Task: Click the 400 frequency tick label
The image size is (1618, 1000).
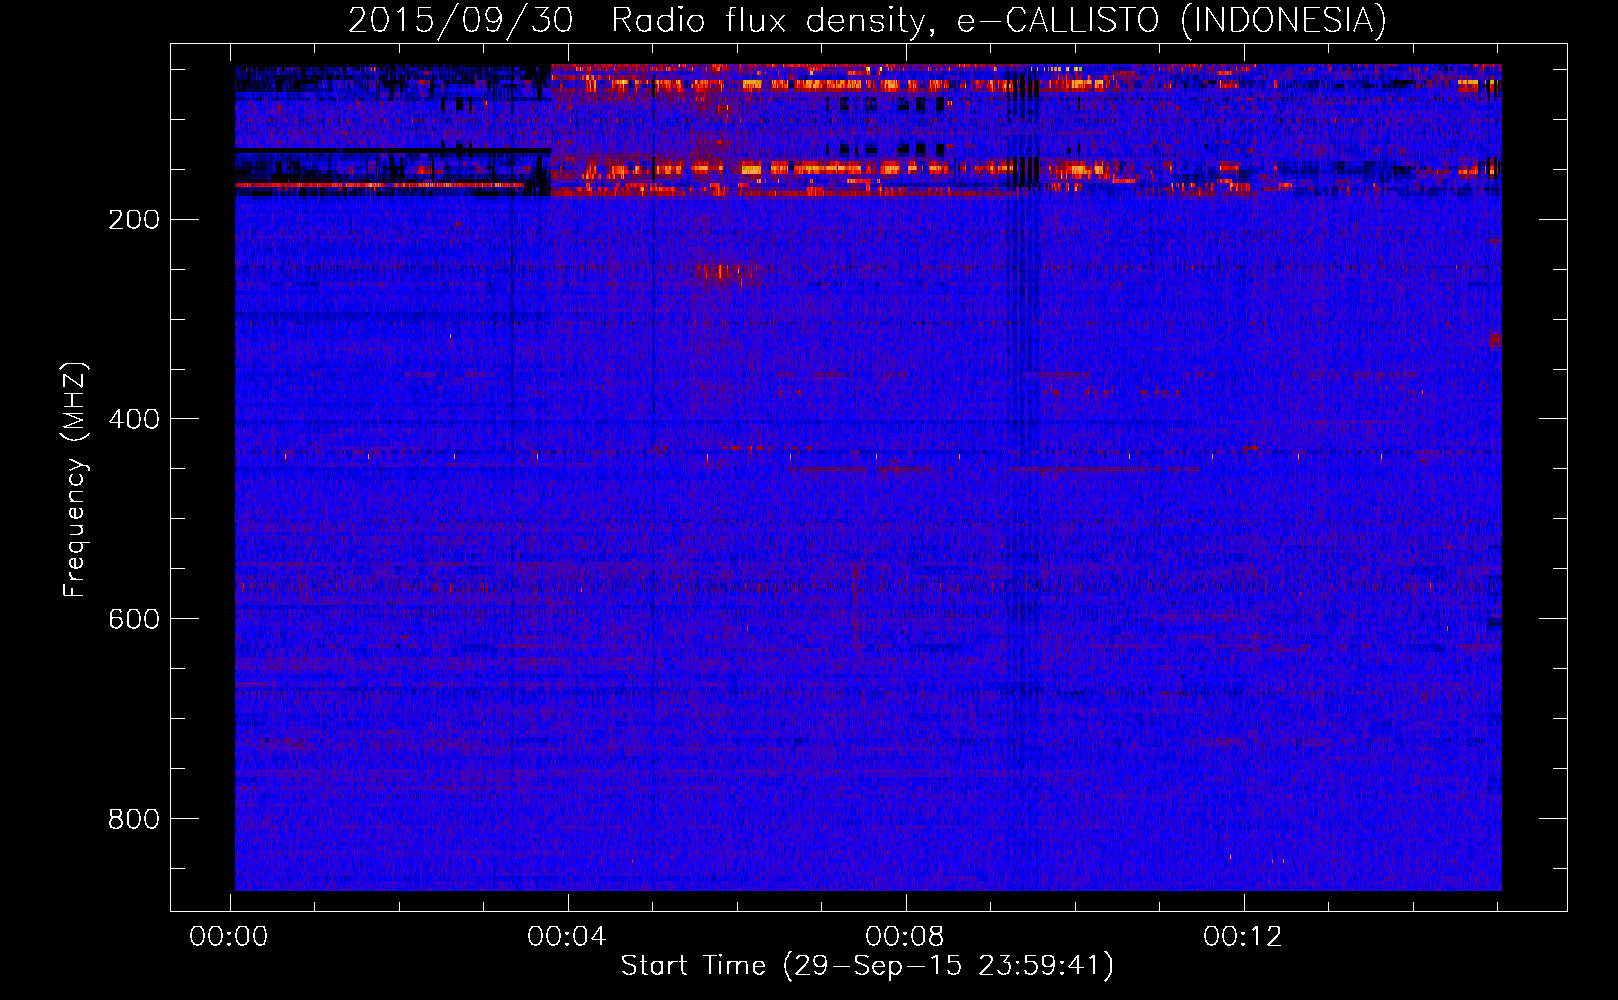Action: pyautogui.click(x=134, y=419)
